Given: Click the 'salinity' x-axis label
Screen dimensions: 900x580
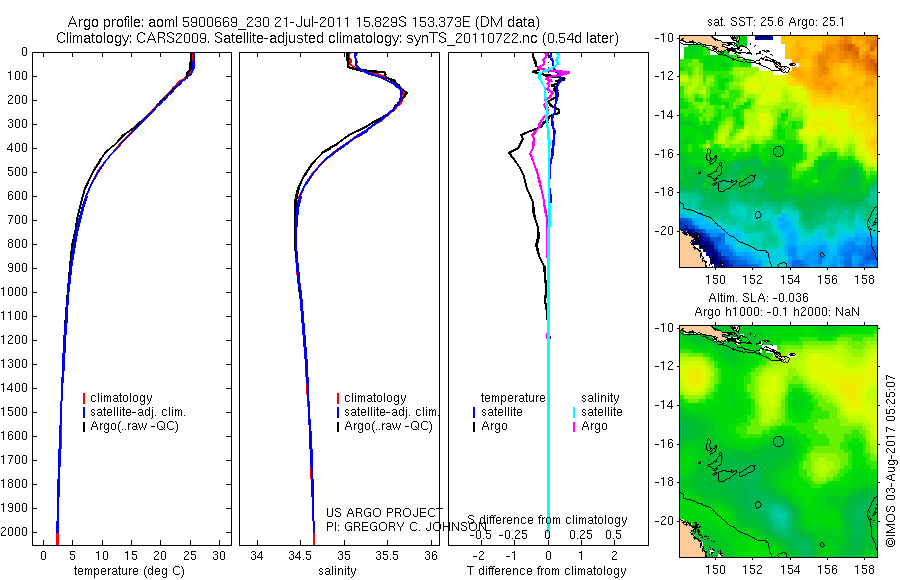Looking at the screenshot, I should (x=338, y=571).
